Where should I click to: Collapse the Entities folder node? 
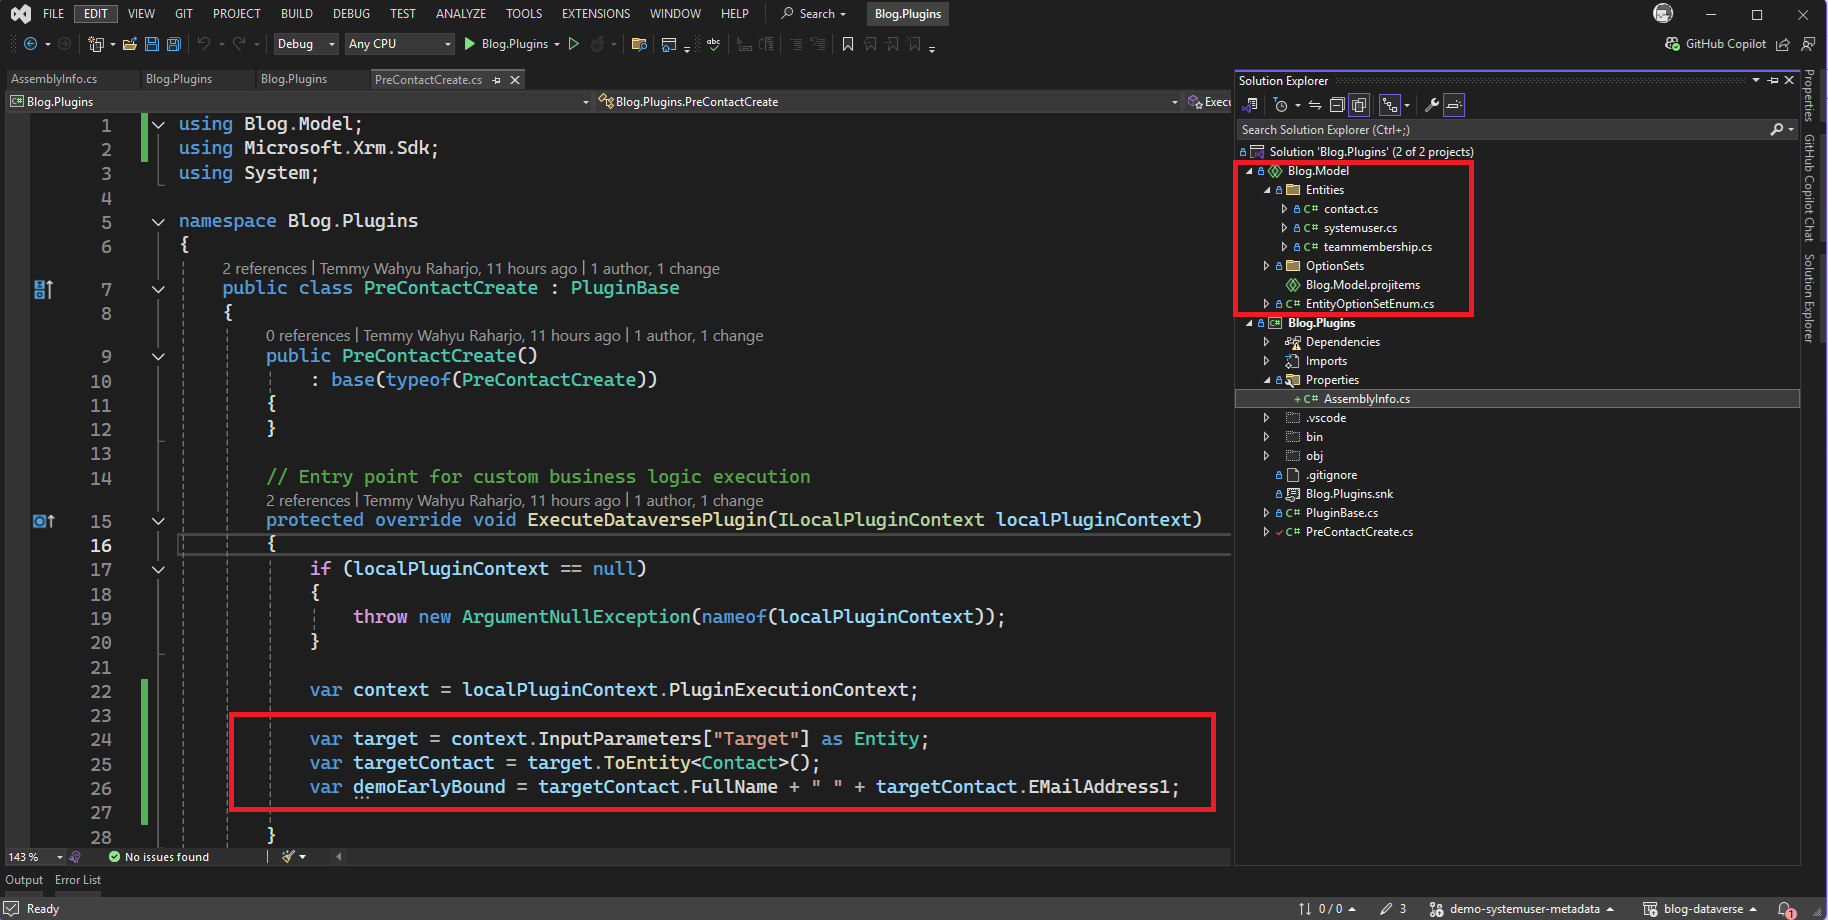click(1267, 190)
